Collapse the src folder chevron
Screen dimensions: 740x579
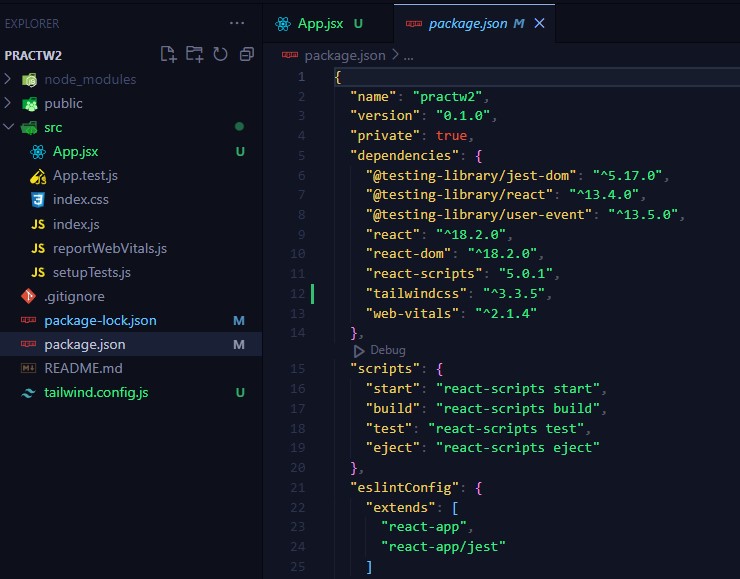[8, 126]
